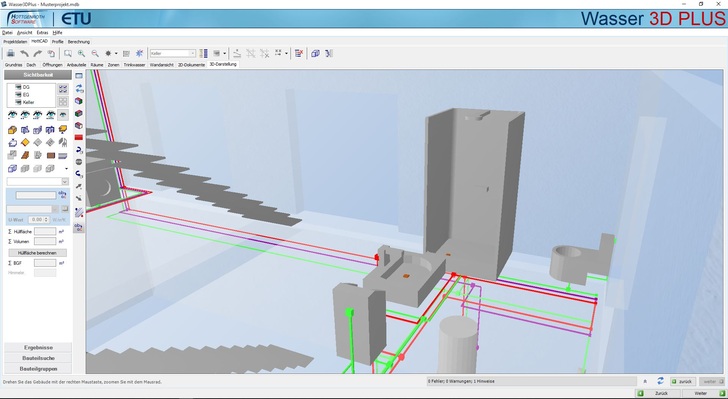The height and width of the screenshot is (399, 728).
Task: Click the Hüllfläche value field
Action: click(x=45, y=231)
